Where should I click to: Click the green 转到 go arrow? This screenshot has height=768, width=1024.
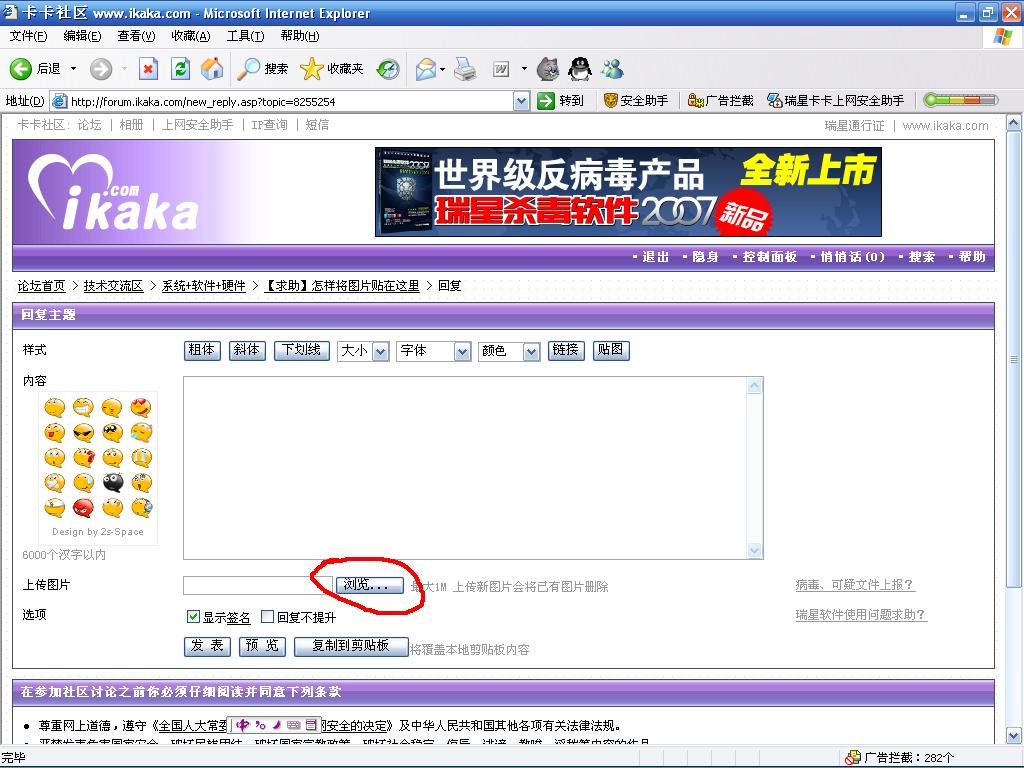(x=545, y=101)
